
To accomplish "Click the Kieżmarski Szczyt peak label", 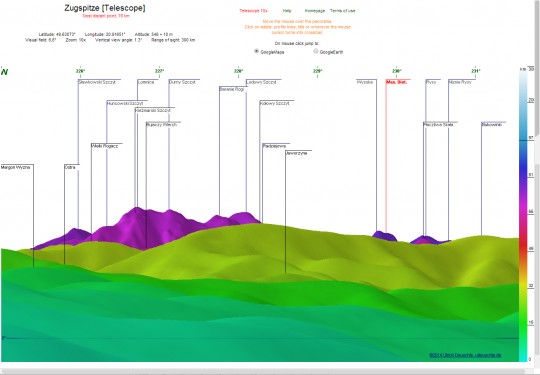I will point(153,110).
